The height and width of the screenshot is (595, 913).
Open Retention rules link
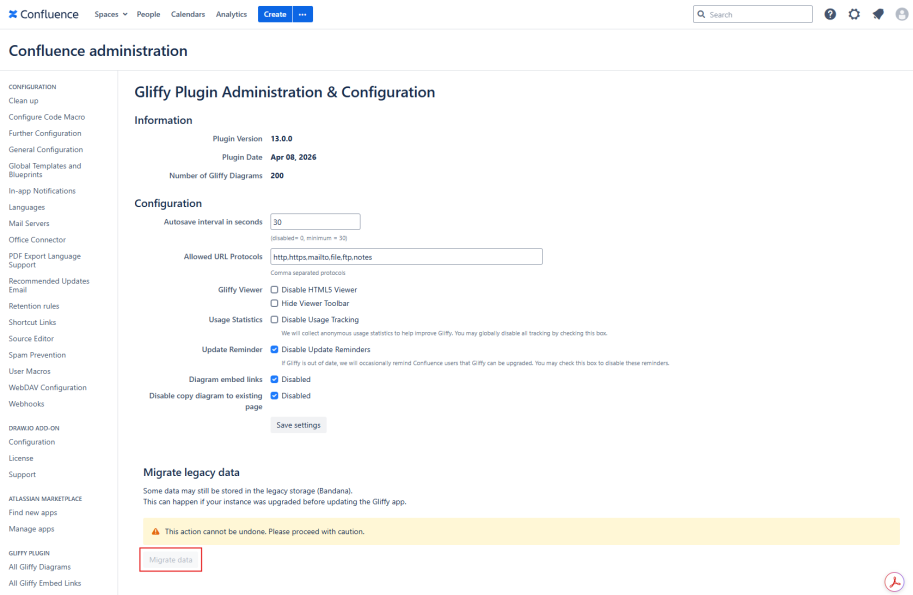[x=34, y=306]
